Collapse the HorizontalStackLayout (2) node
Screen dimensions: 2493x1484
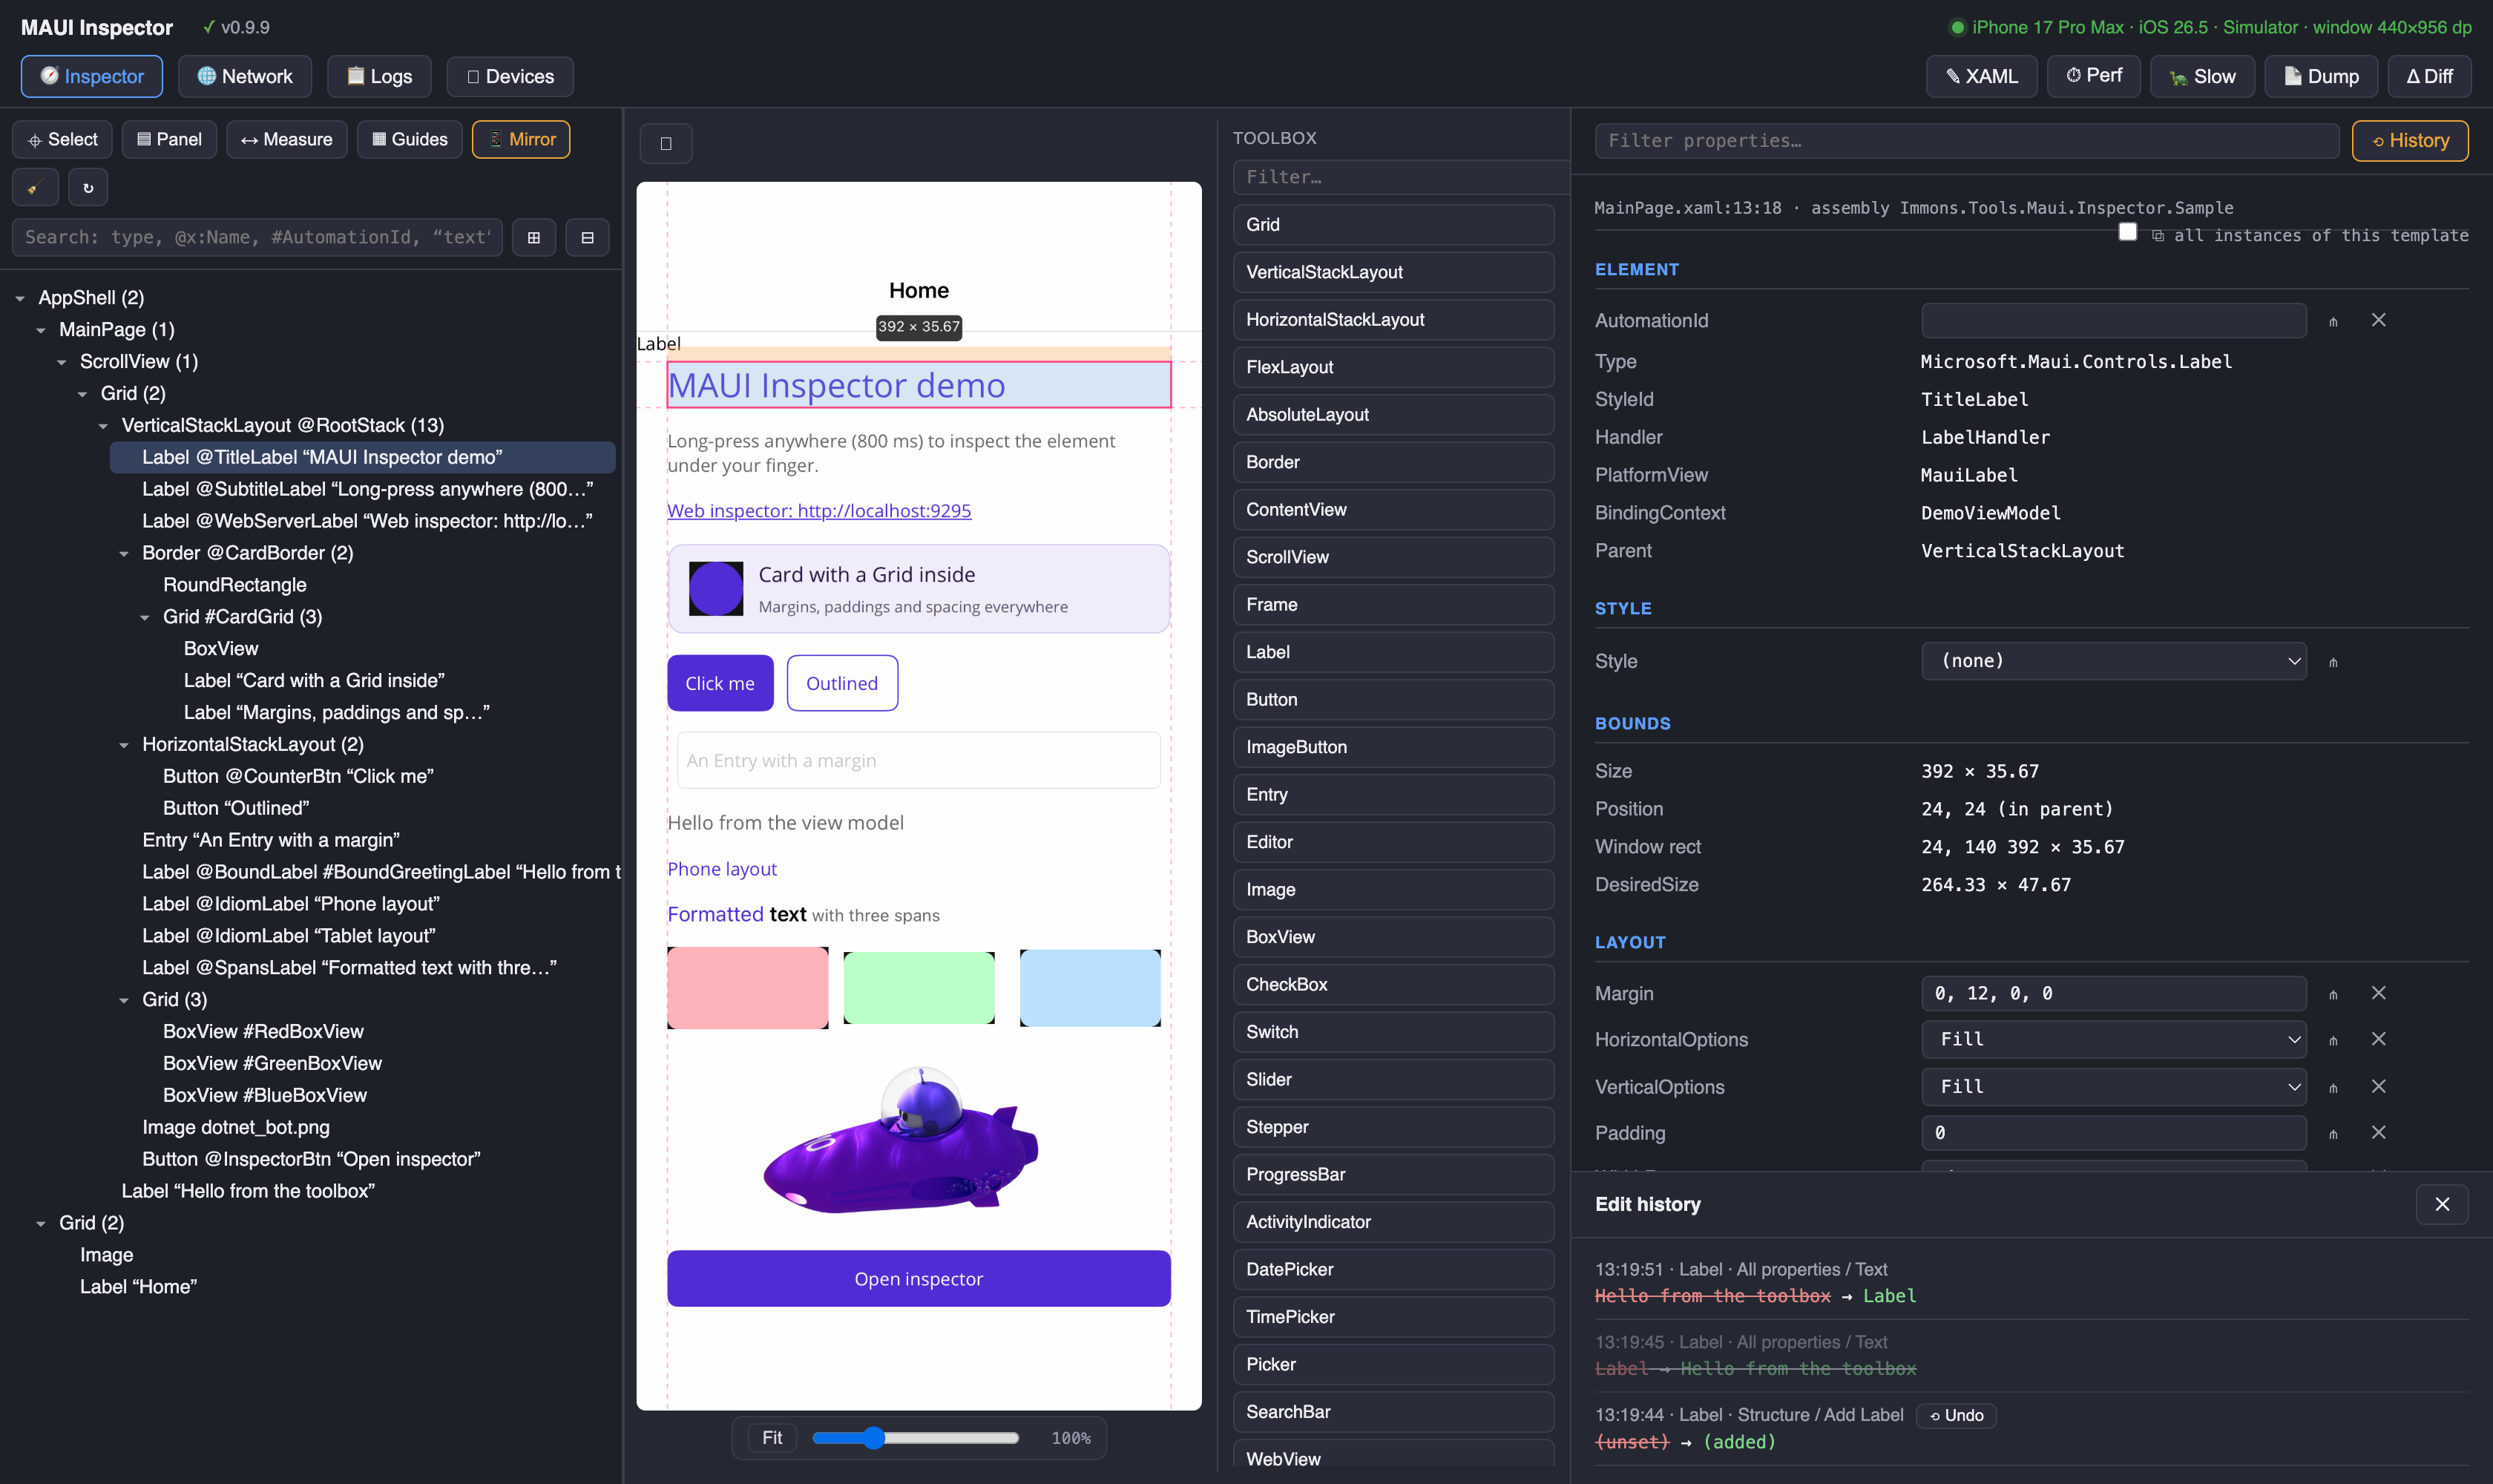(124, 745)
